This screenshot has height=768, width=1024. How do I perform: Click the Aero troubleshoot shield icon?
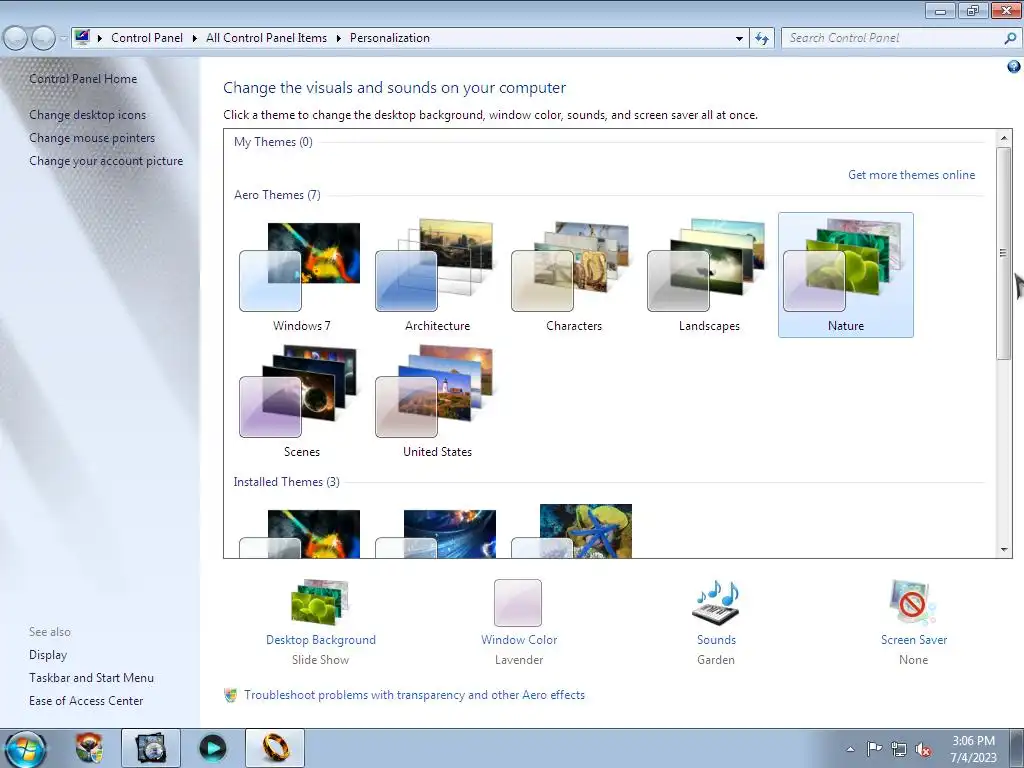point(230,695)
